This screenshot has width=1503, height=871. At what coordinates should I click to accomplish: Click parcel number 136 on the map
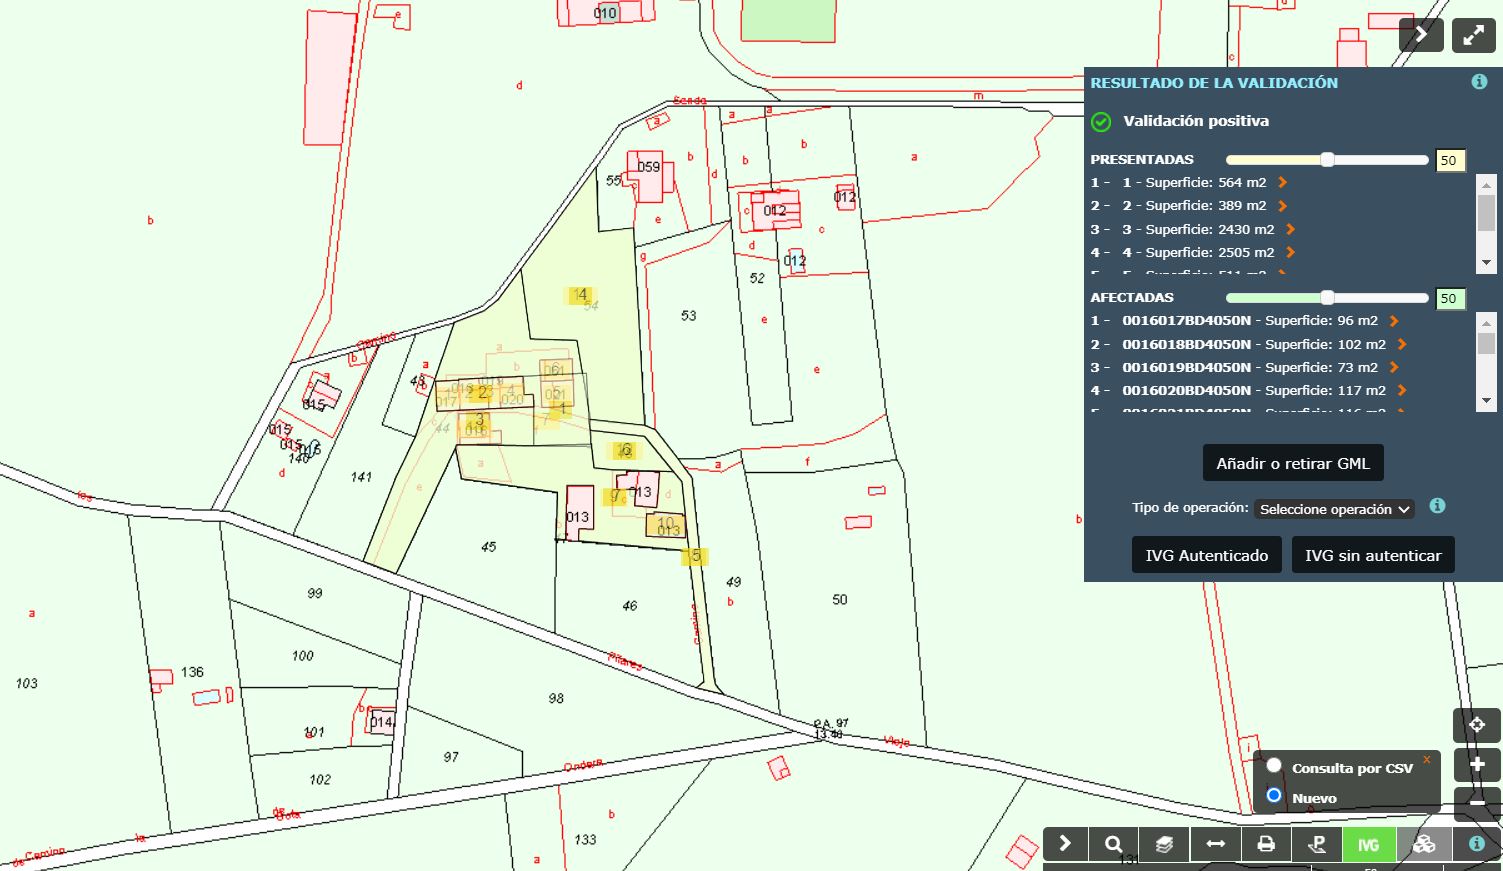coord(192,672)
